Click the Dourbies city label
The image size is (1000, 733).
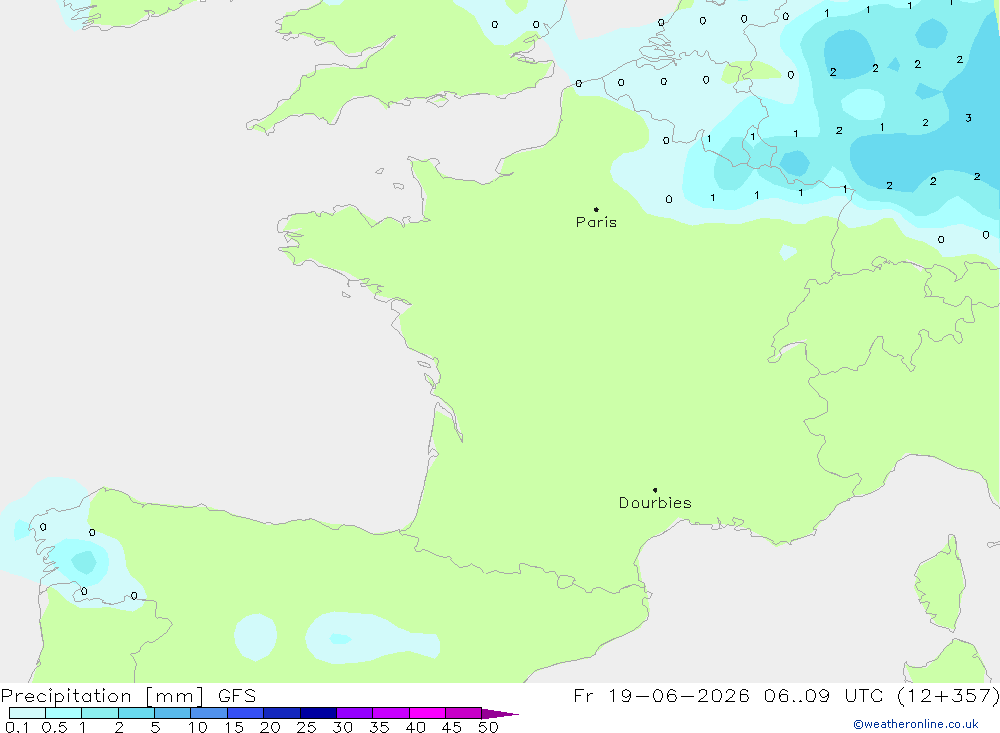(x=655, y=503)
